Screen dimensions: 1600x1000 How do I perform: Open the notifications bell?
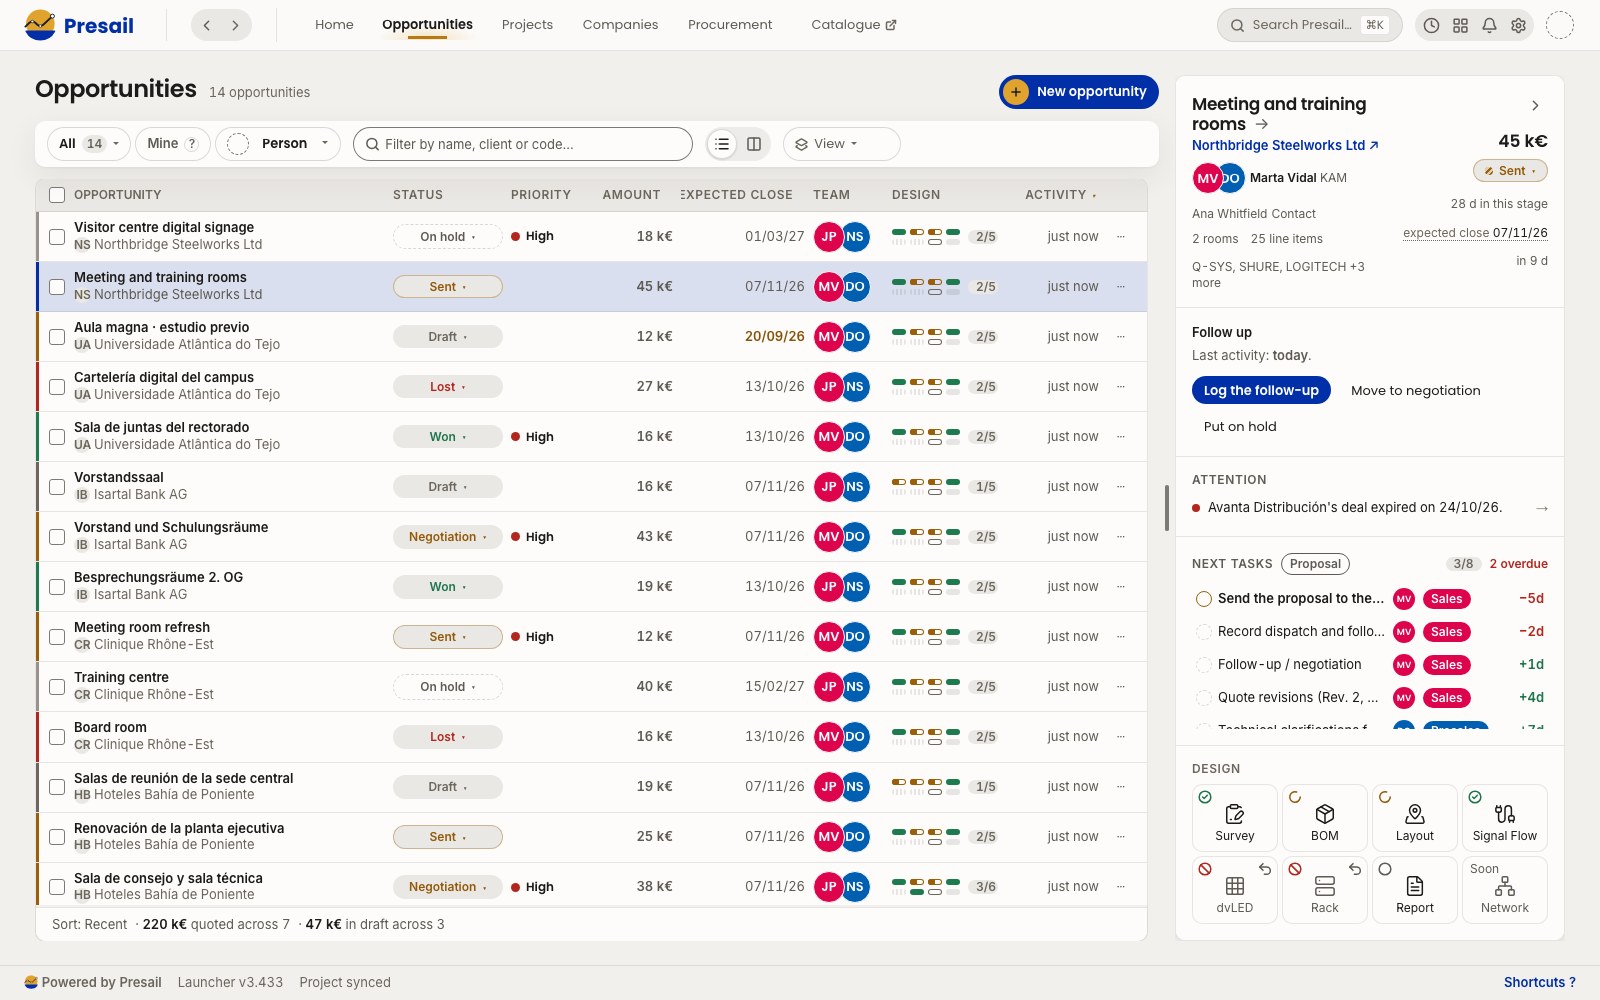point(1489,26)
